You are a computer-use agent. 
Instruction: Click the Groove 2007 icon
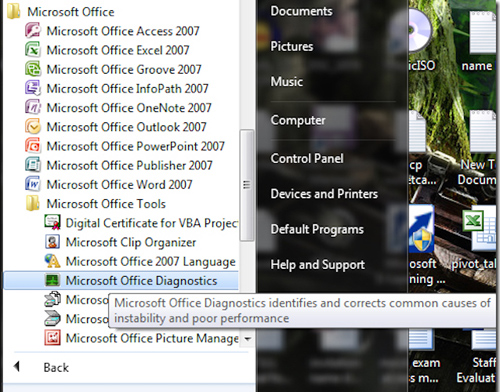33,69
